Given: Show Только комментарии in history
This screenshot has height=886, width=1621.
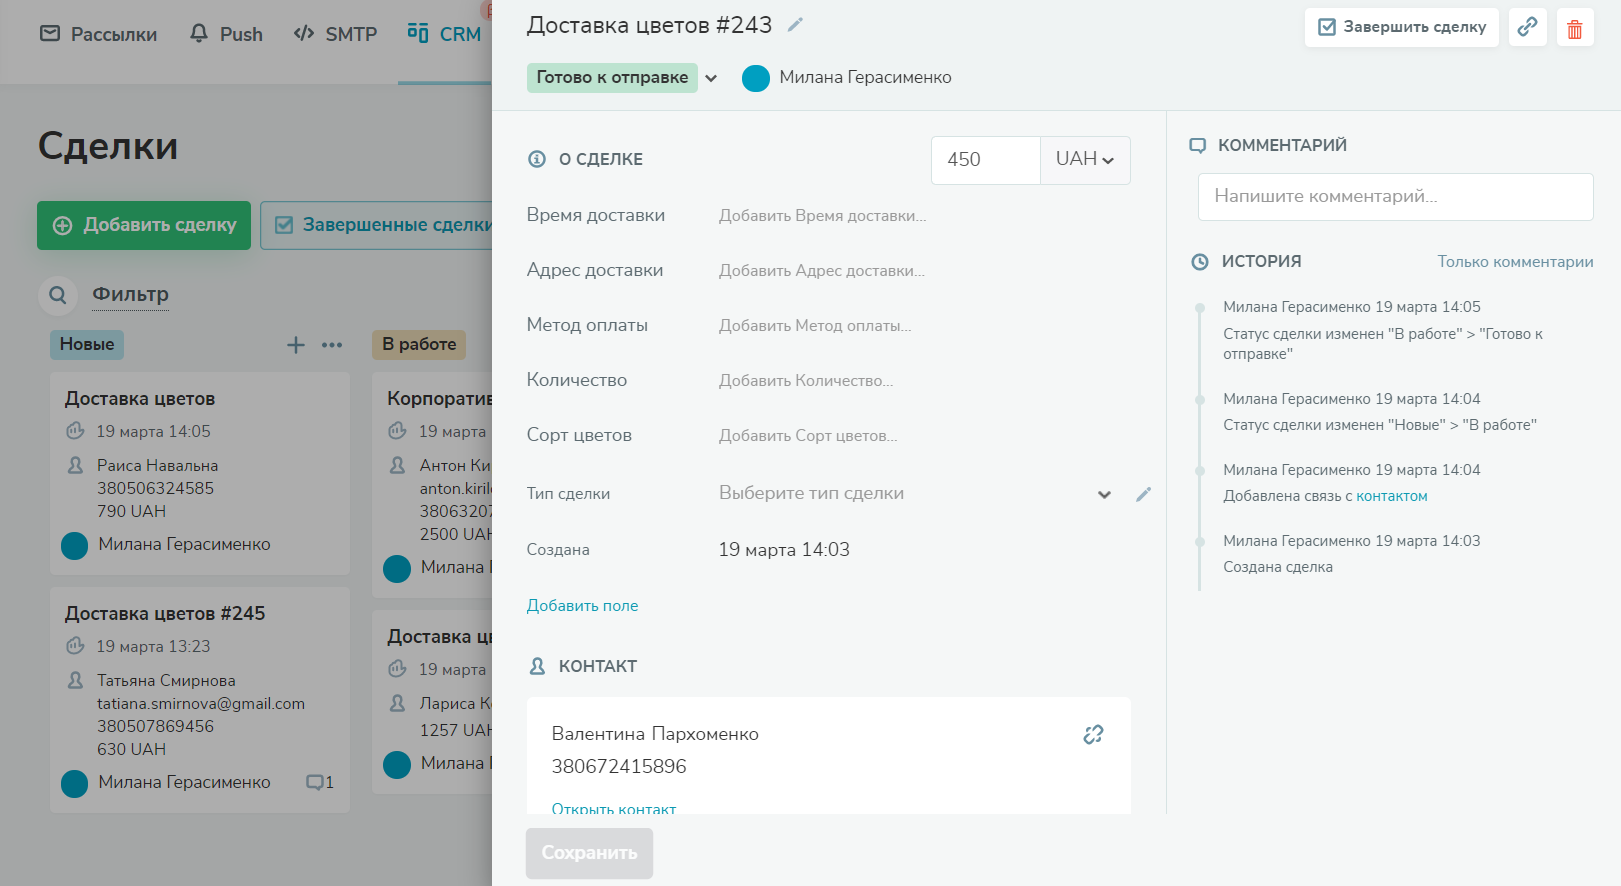Looking at the screenshot, I should coord(1515,262).
